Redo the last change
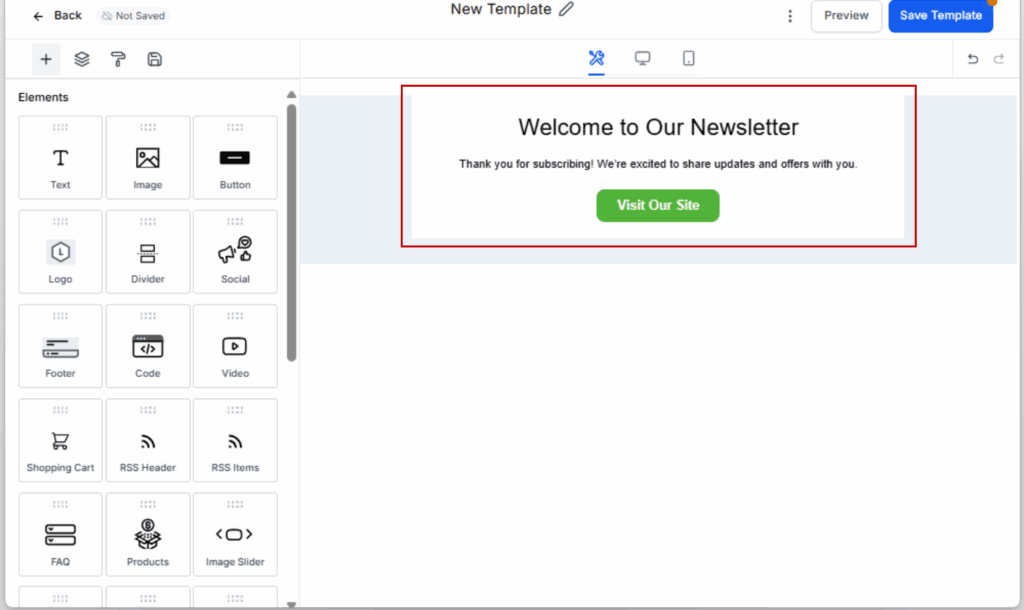 (999, 59)
